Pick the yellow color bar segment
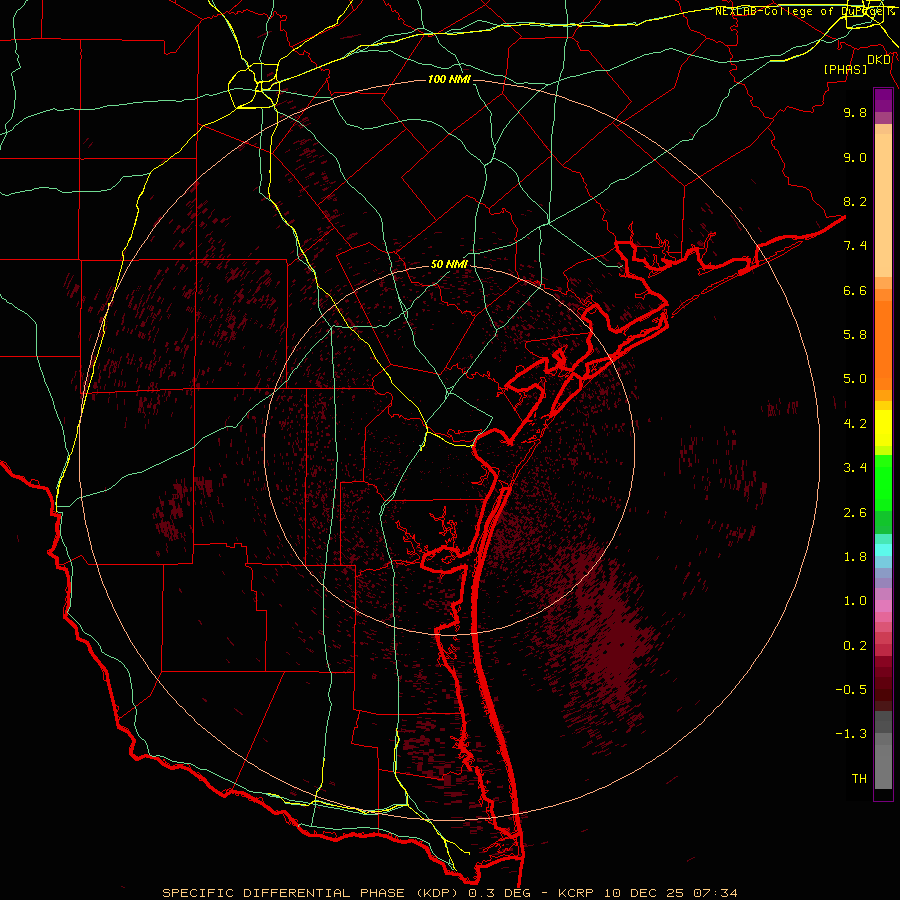900x900 pixels. pos(883,428)
